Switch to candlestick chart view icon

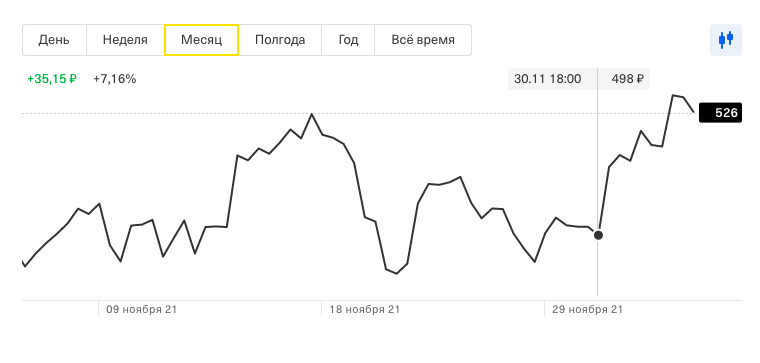726,40
